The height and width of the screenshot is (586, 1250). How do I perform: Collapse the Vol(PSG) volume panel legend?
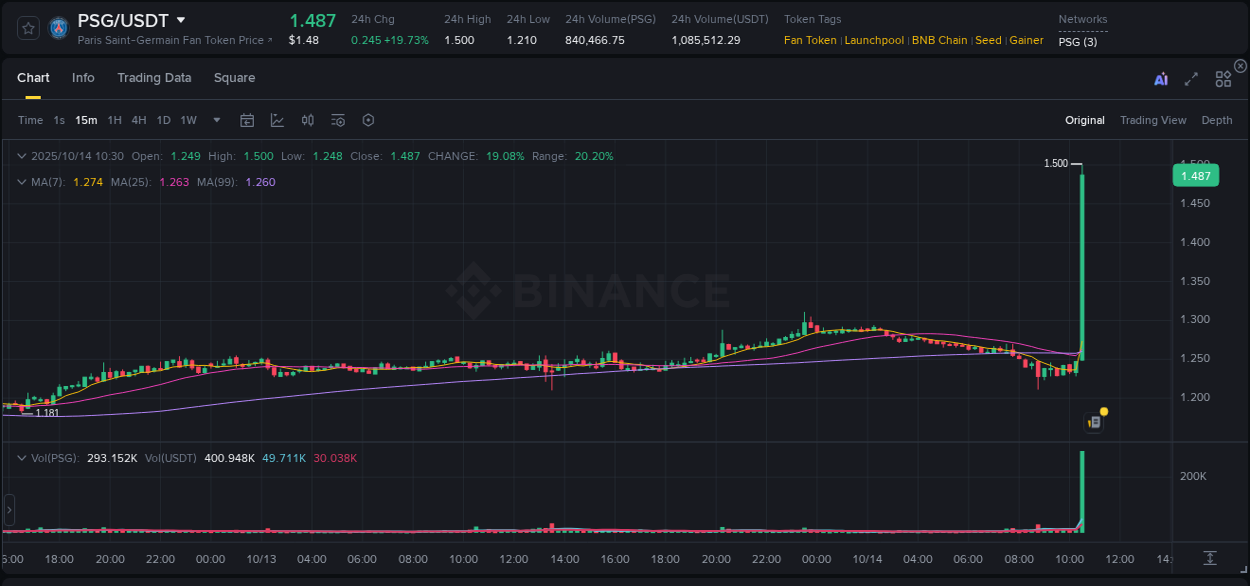click(22, 457)
